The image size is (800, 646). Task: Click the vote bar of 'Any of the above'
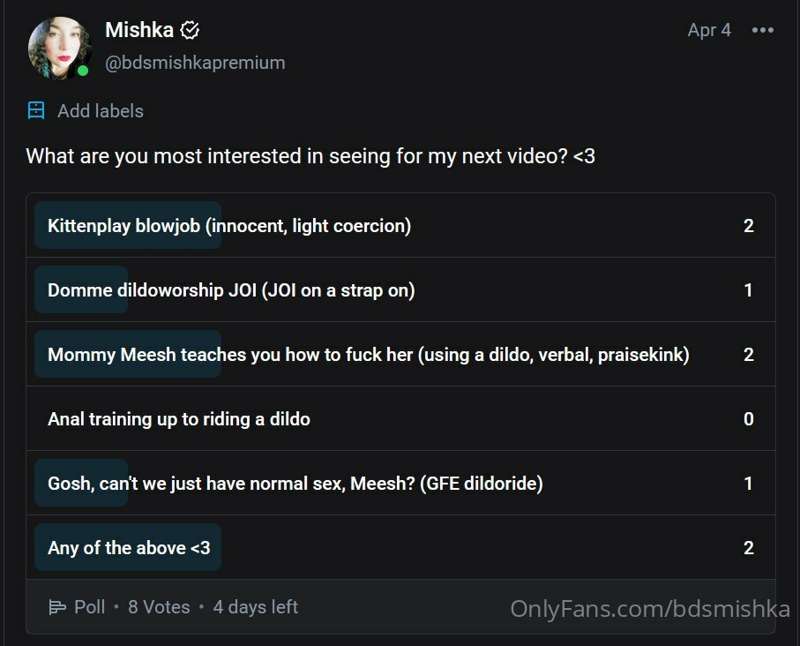pyautogui.click(x=128, y=547)
